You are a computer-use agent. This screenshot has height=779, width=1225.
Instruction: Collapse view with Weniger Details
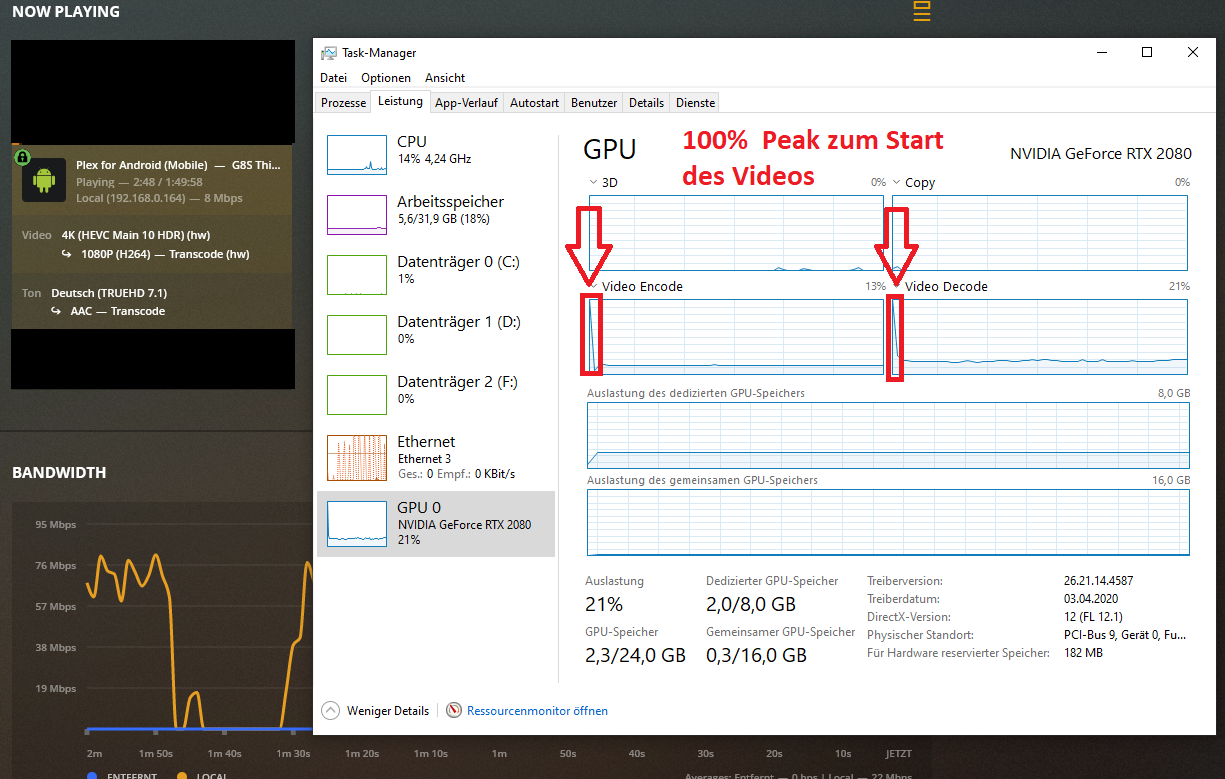tap(375, 711)
